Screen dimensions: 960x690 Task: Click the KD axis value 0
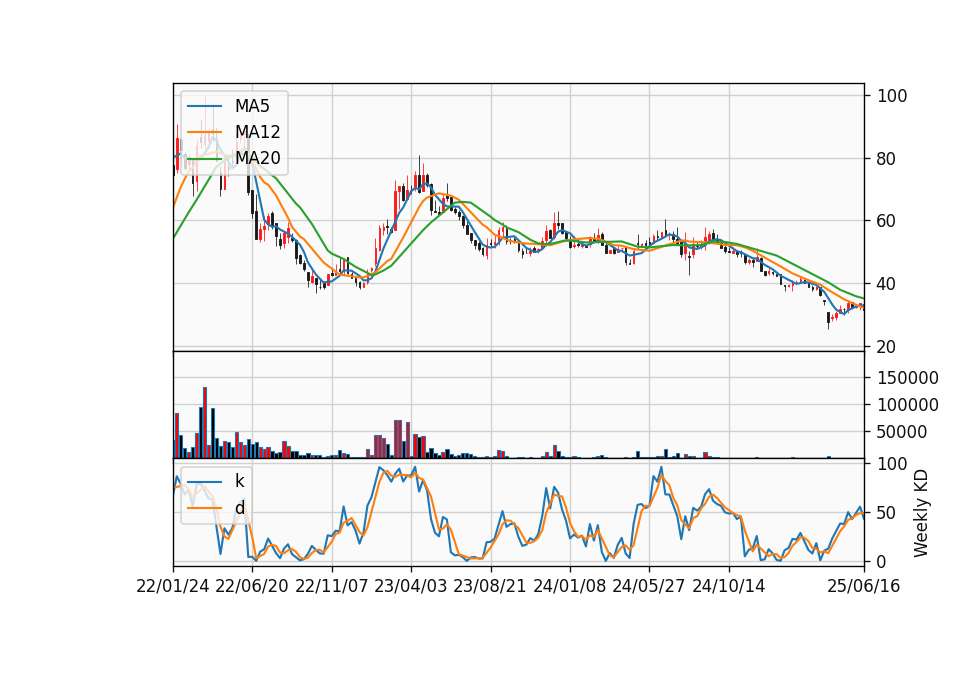[x=883, y=561]
